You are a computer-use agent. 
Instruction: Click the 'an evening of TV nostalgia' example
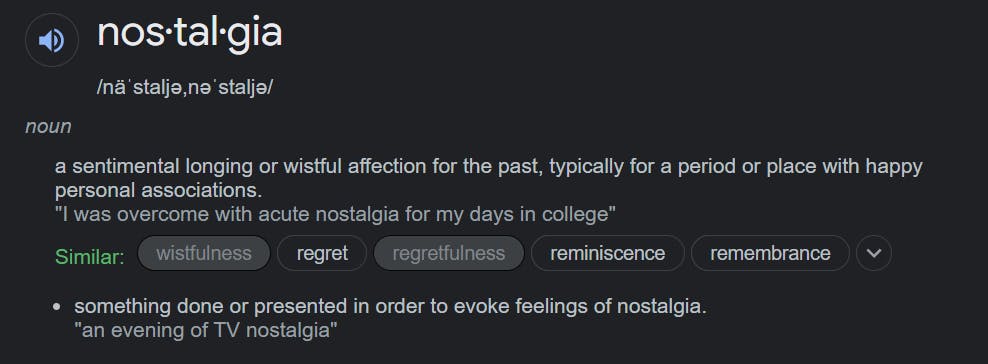coord(206,330)
